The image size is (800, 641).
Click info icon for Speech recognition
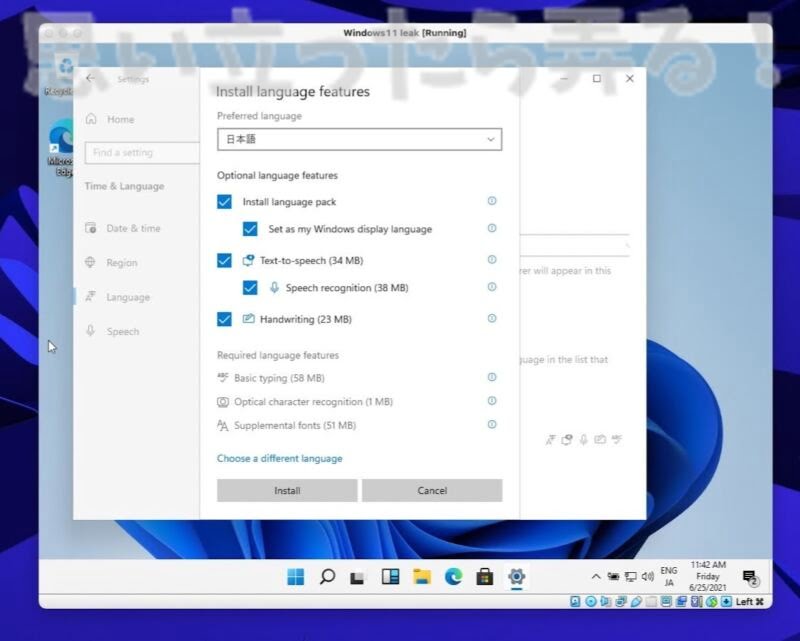[492, 286]
